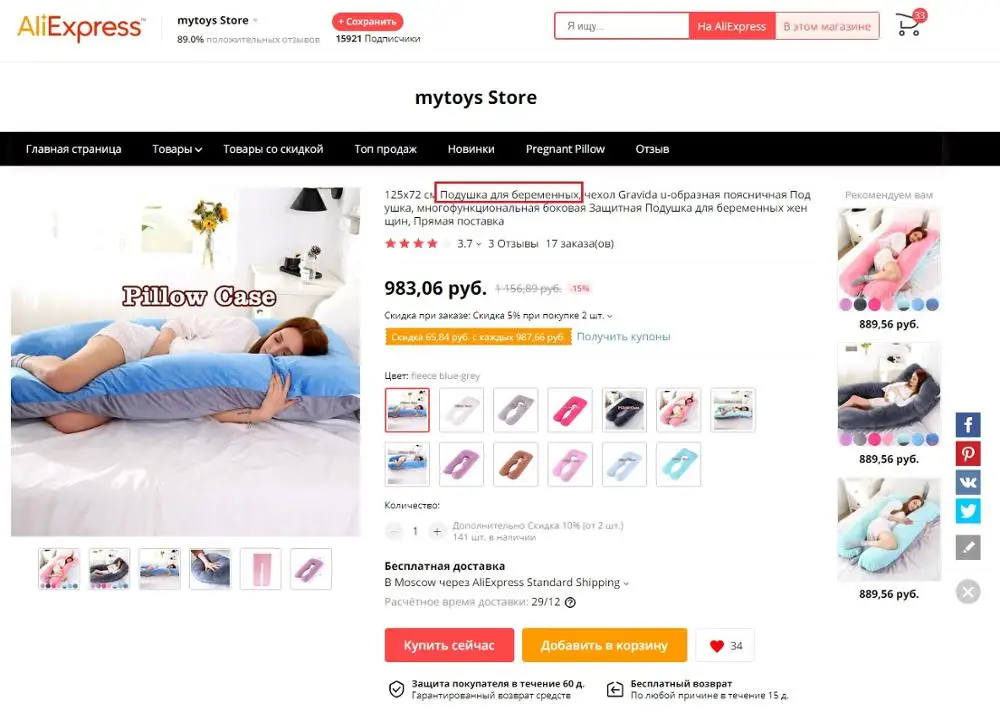
Task: Open the Топ продаж menu item
Action: pyautogui.click(x=385, y=149)
